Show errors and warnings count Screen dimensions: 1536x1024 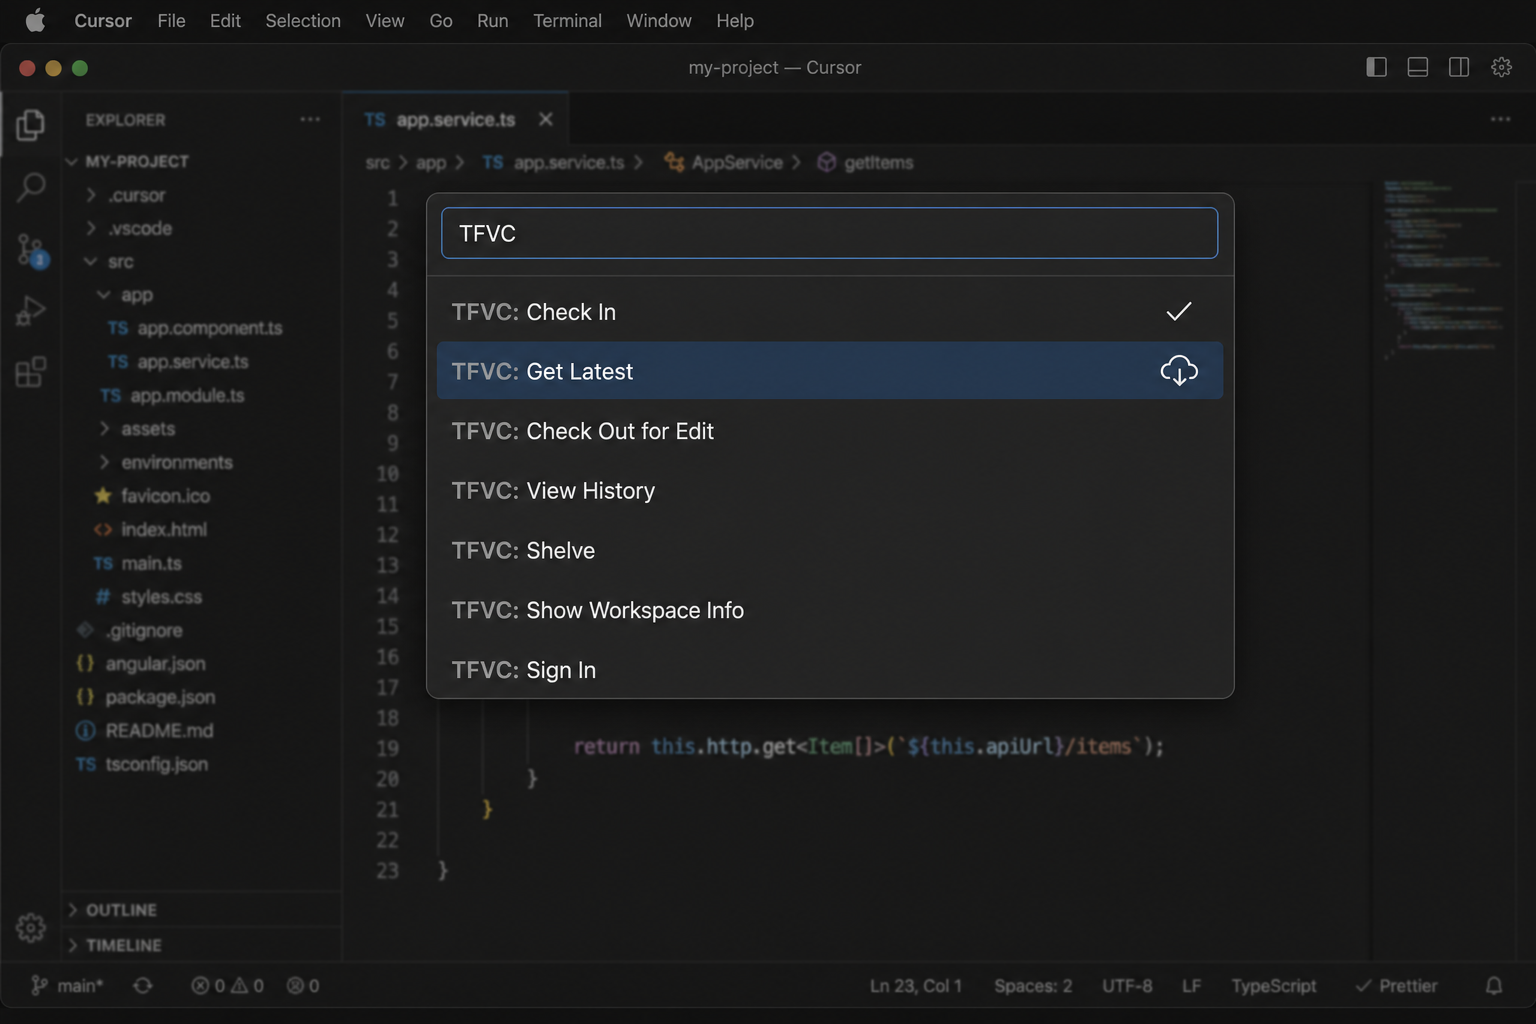pos(227,985)
